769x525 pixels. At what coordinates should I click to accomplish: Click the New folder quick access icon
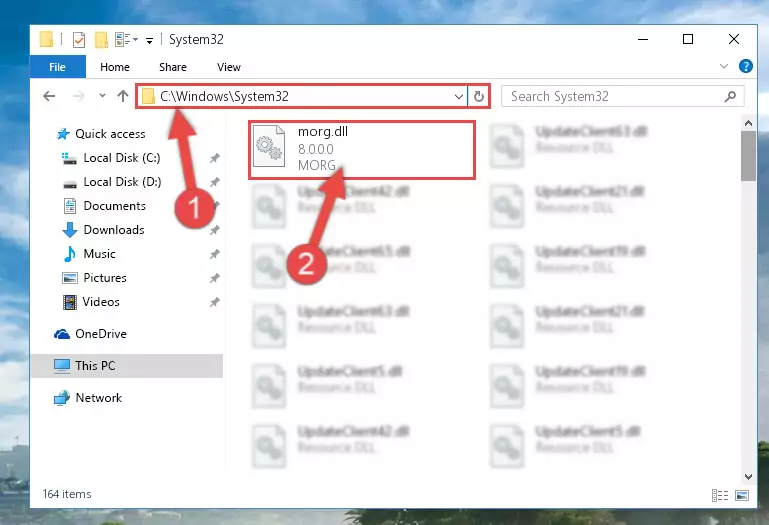coord(101,39)
